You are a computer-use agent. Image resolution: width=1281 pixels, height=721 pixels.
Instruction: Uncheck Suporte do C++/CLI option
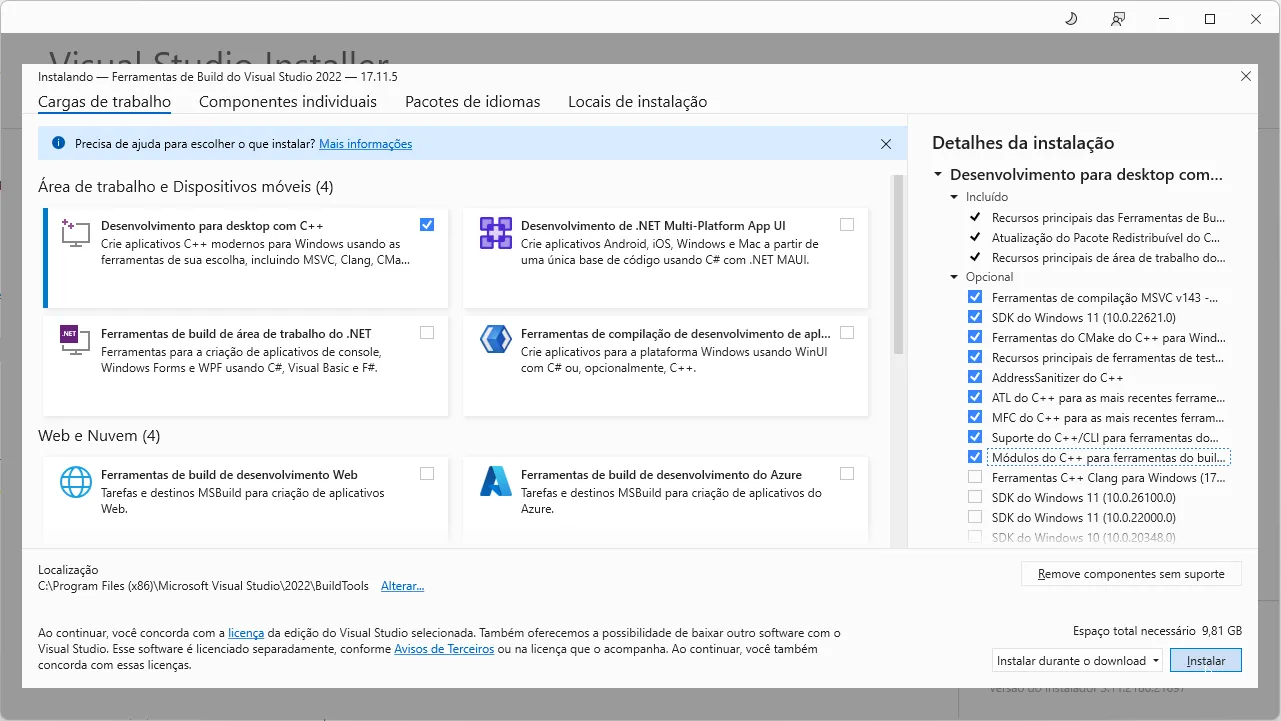(975, 437)
